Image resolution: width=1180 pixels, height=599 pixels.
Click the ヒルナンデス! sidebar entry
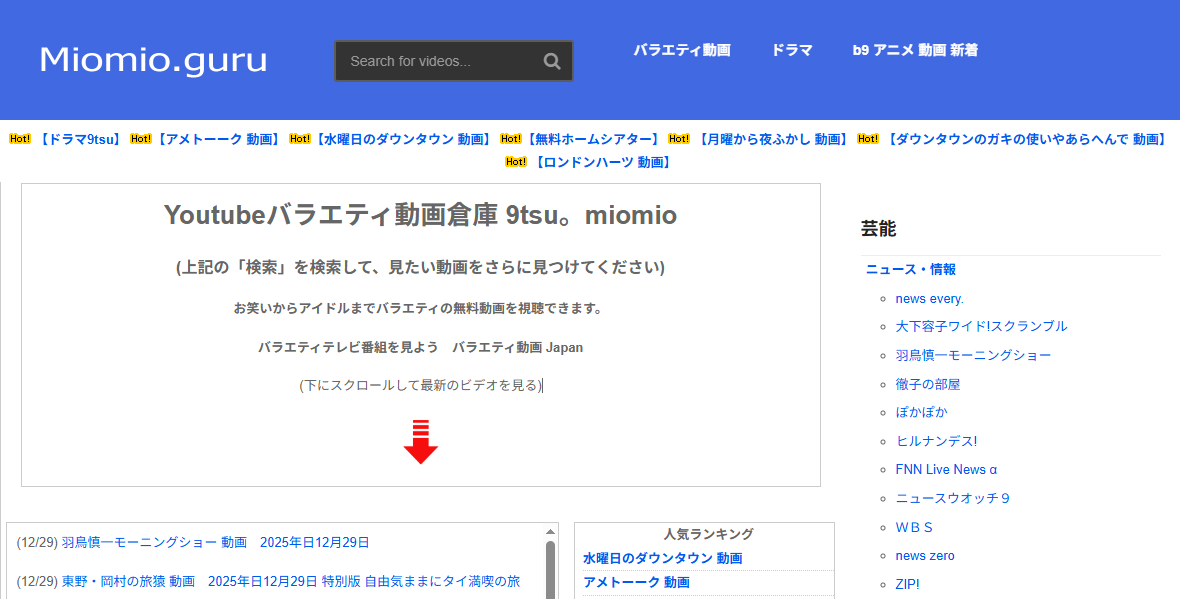(x=937, y=440)
